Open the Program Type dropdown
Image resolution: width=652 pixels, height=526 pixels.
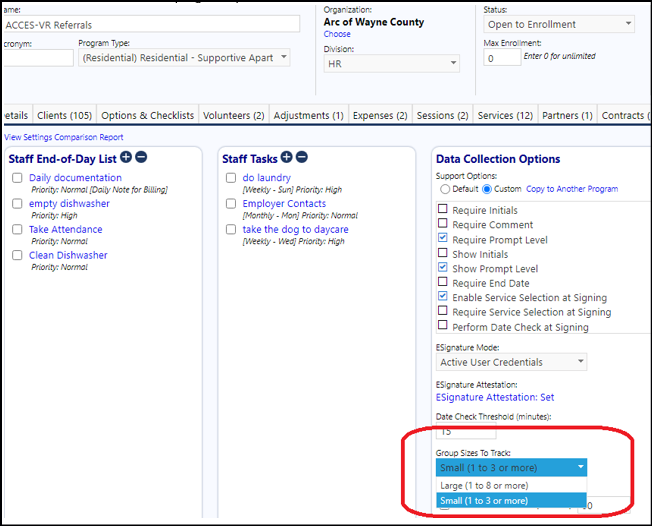click(x=184, y=58)
